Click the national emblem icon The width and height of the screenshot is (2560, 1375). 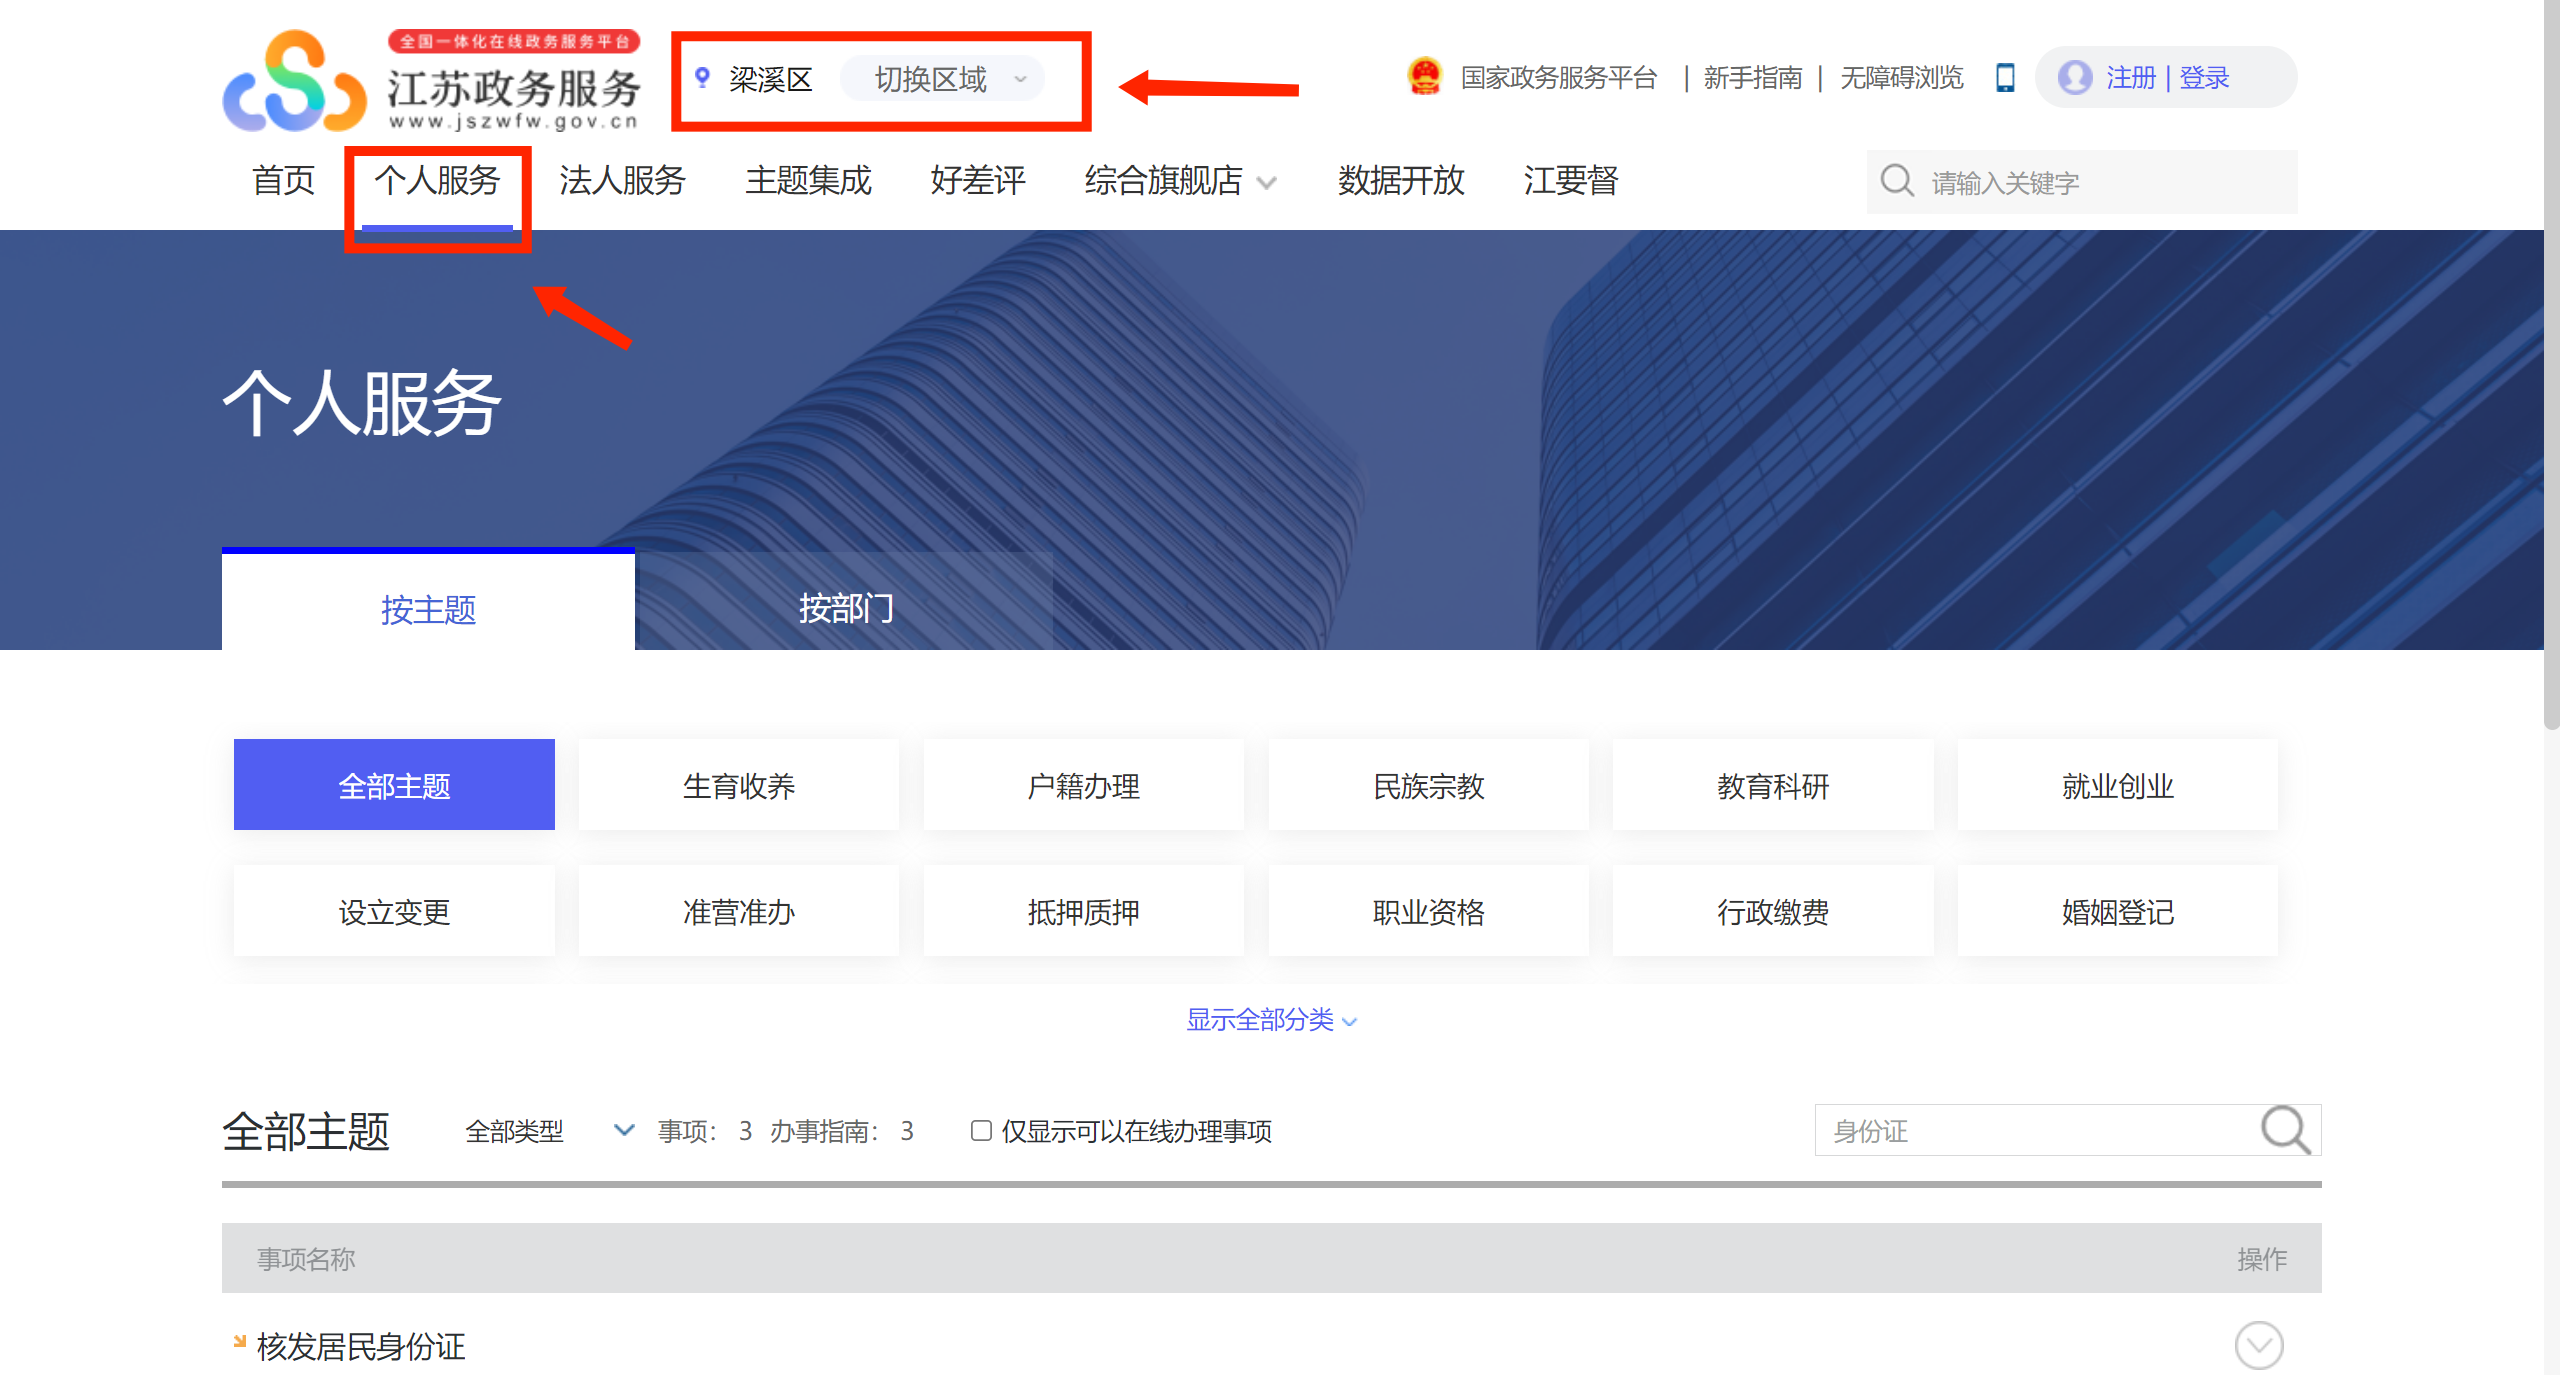tap(1424, 77)
